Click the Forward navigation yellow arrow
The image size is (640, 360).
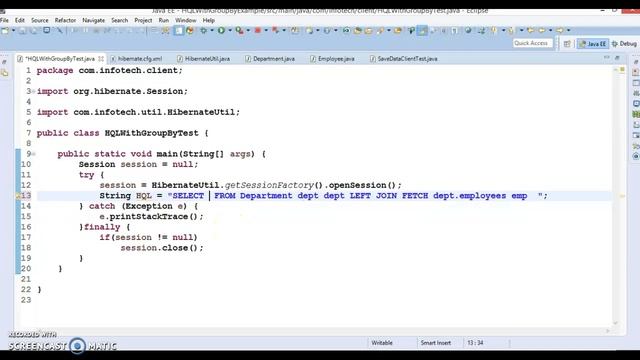tap(560, 30)
